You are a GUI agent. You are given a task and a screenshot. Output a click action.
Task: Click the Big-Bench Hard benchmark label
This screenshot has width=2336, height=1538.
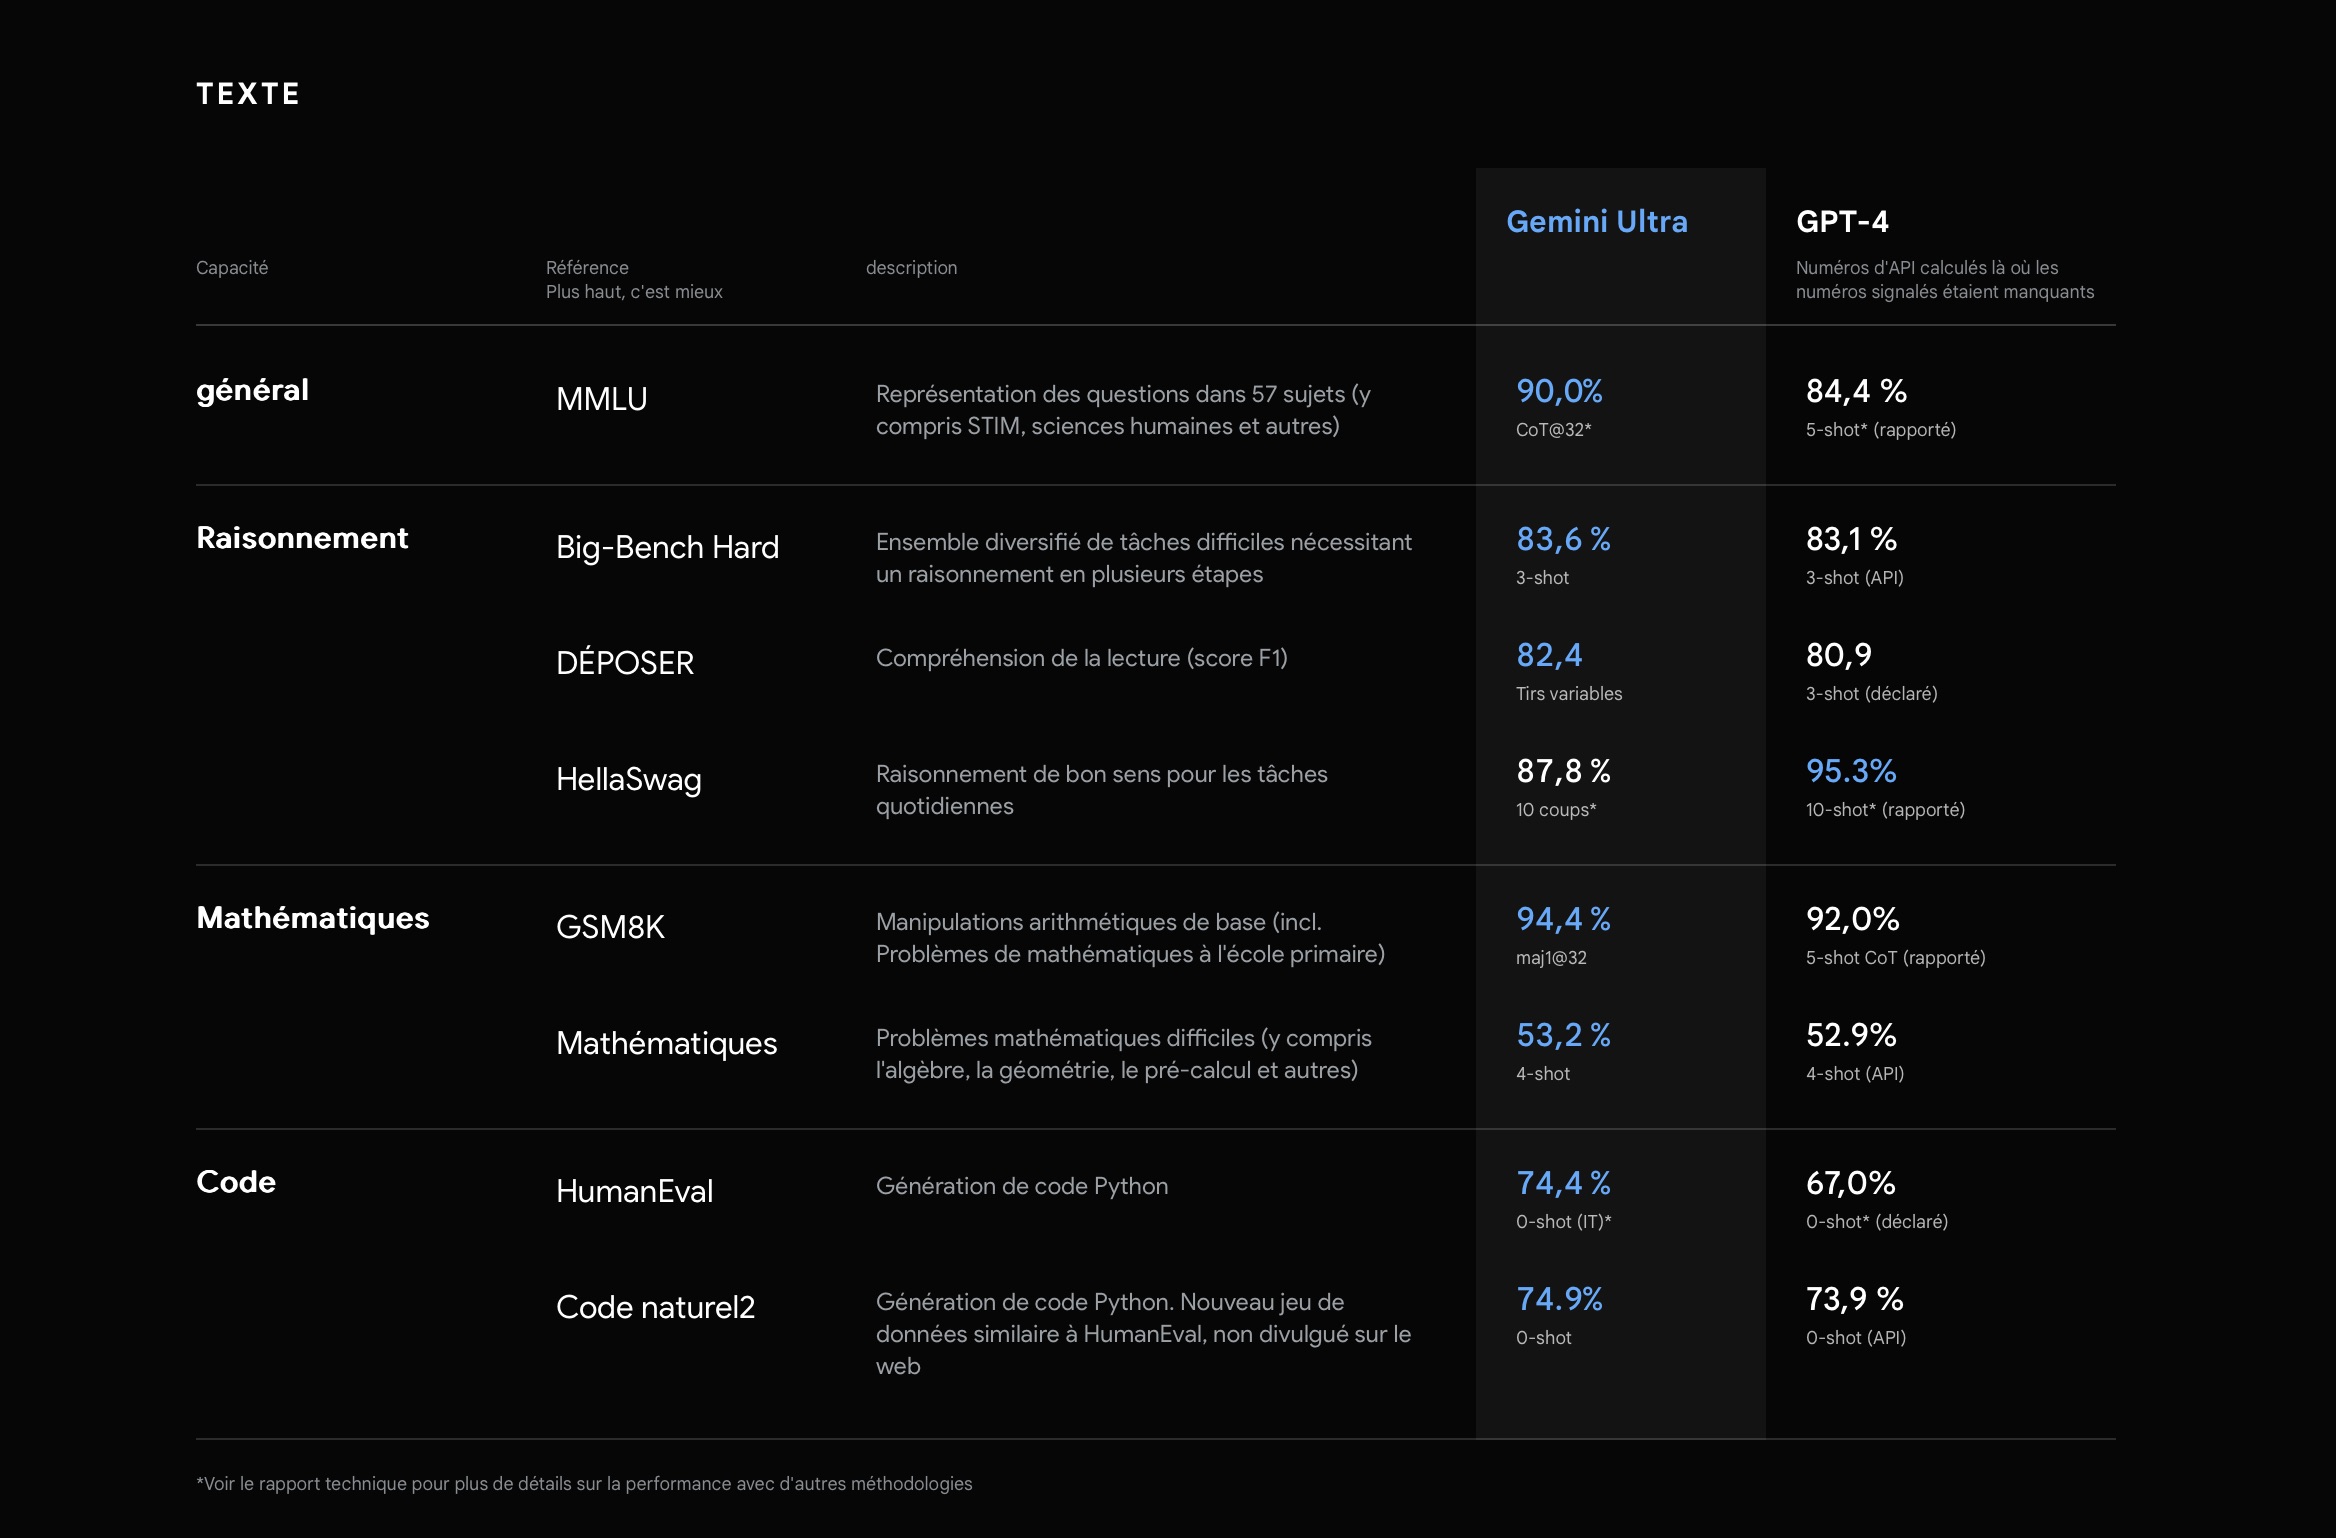667,547
